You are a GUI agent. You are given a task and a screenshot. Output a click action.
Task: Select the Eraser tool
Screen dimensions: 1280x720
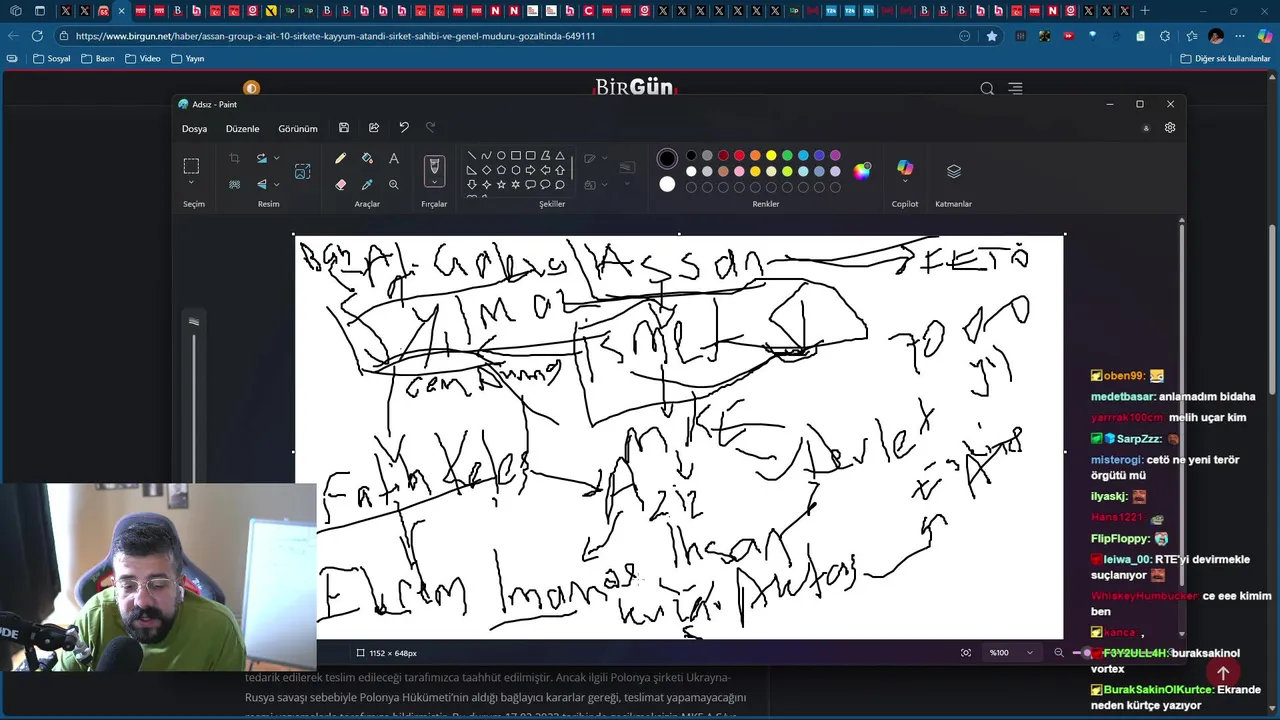pos(340,184)
